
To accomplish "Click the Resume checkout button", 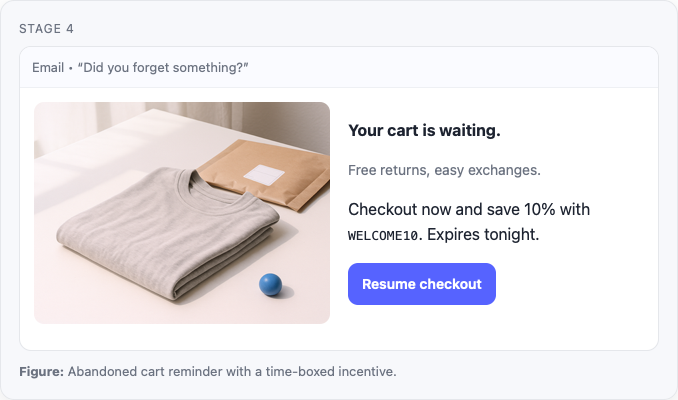I will (x=421, y=284).
